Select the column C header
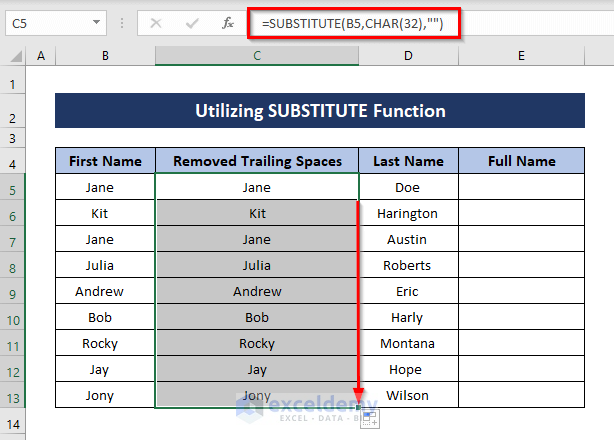This screenshot has height=440, width=614. pyautogui.click(x=257, y=57)
